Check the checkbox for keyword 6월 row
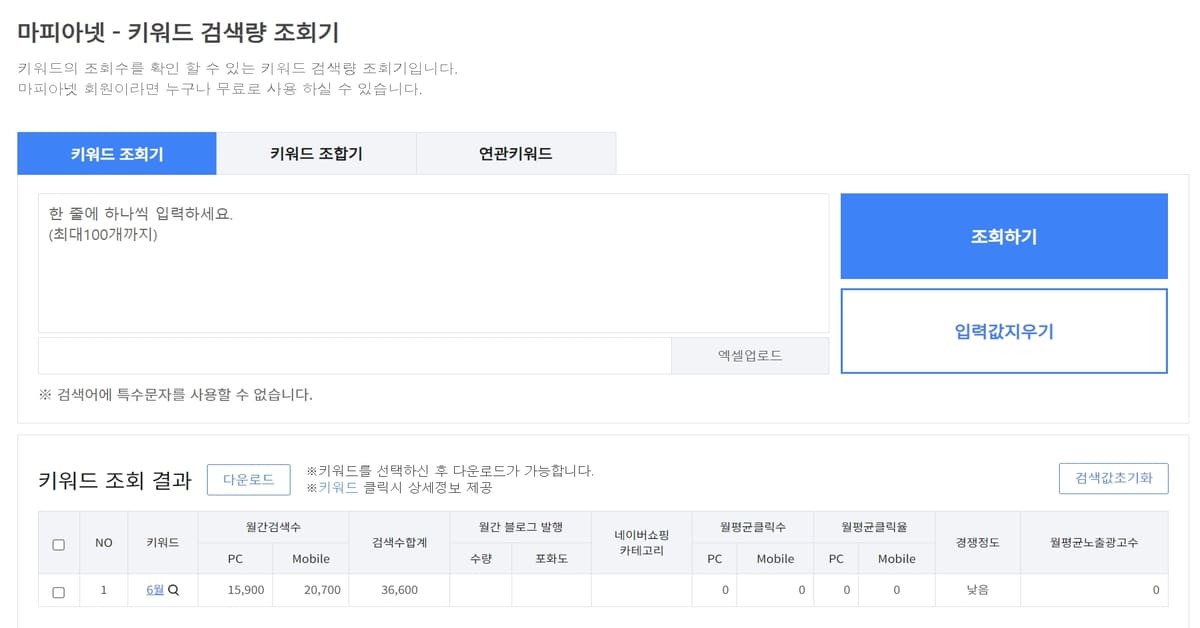 58,589
